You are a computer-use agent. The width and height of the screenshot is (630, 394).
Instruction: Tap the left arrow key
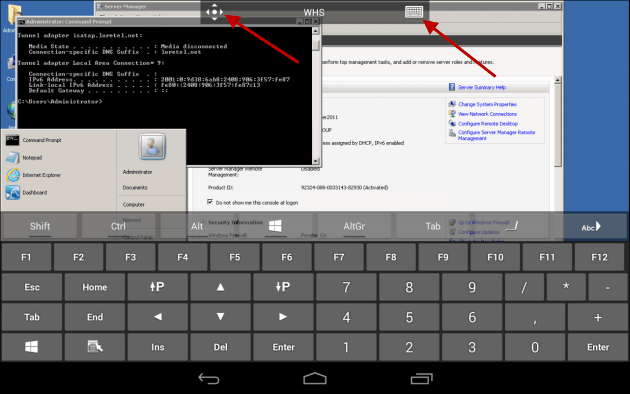pos(158,317)
